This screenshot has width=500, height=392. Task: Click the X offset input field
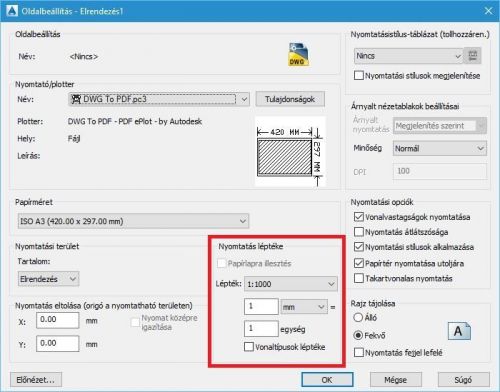tap(58, 320)
